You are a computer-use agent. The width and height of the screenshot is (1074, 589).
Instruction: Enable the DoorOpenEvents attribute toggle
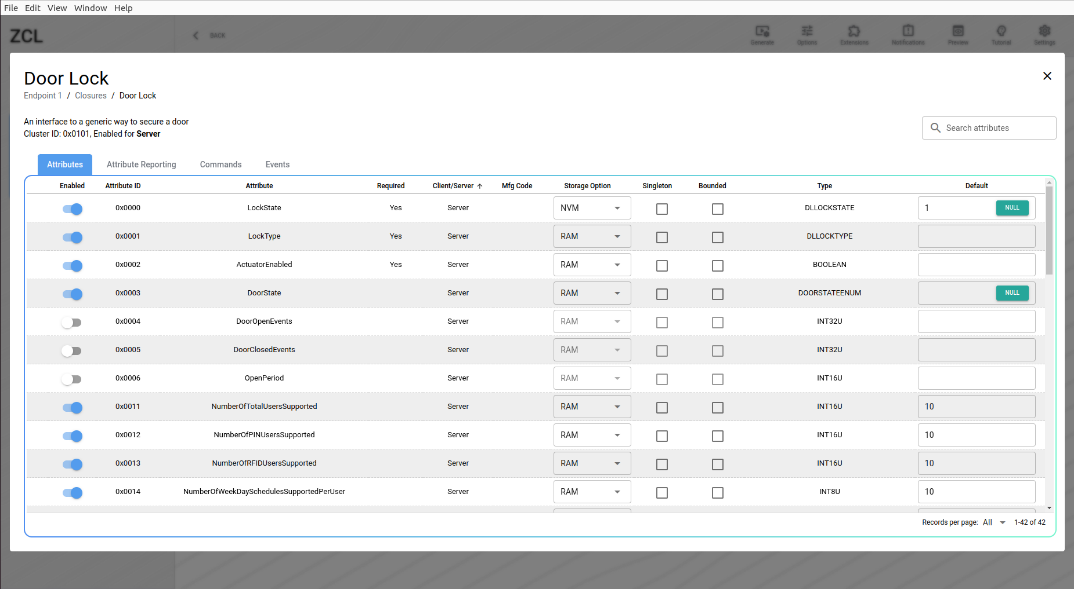pyautogui.click(x=71, y=322)
